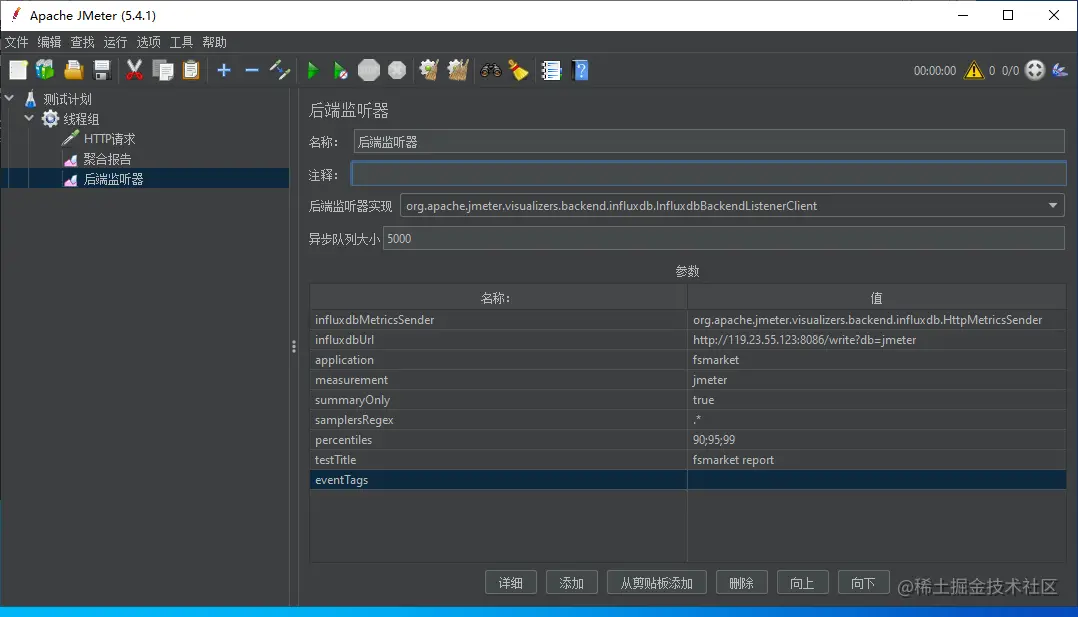The image size is (1078, 617).
Task: Start the test with the green arrow
Action: coord(313,70)
